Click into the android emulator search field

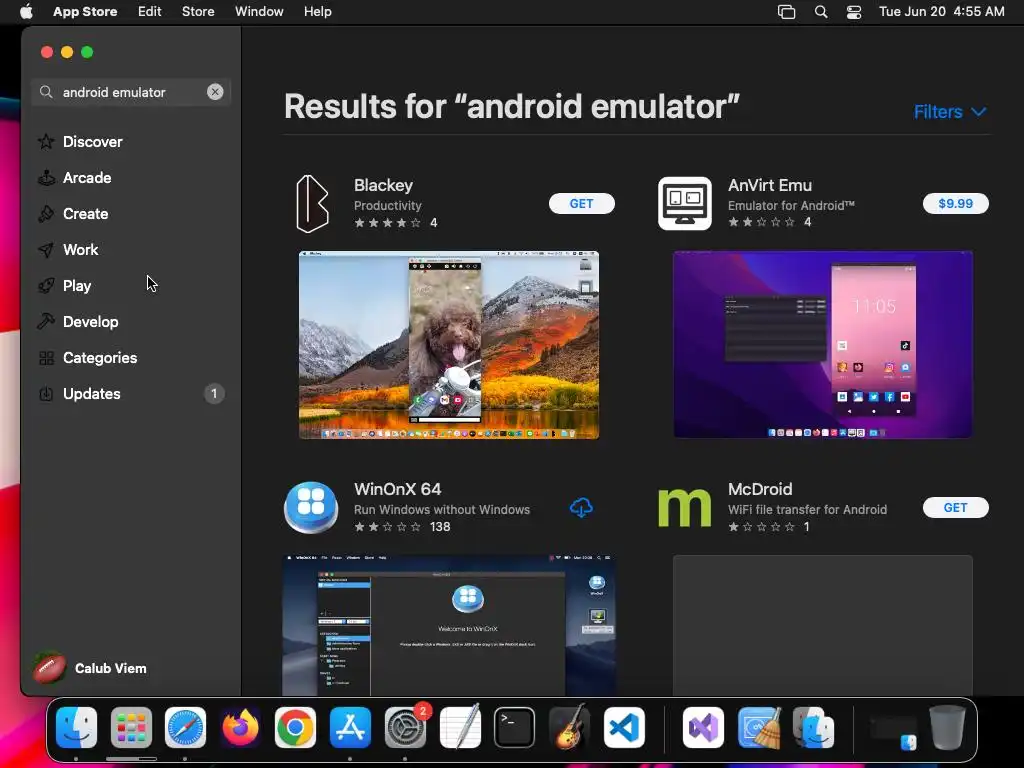(131, 92)
